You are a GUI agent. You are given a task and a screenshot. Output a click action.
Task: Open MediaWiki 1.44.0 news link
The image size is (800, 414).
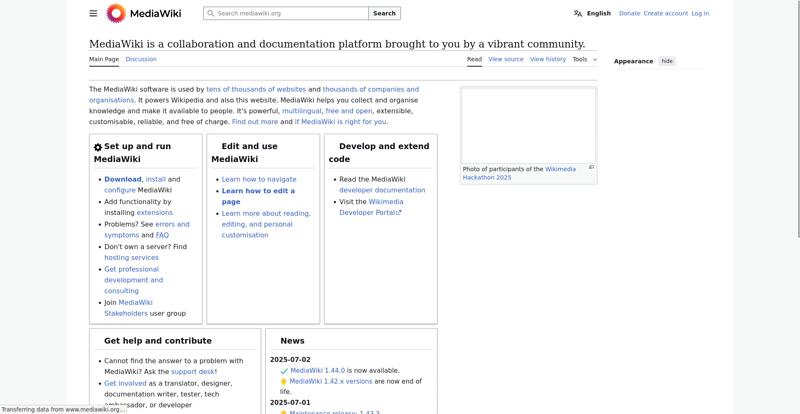tap(317, 371)
